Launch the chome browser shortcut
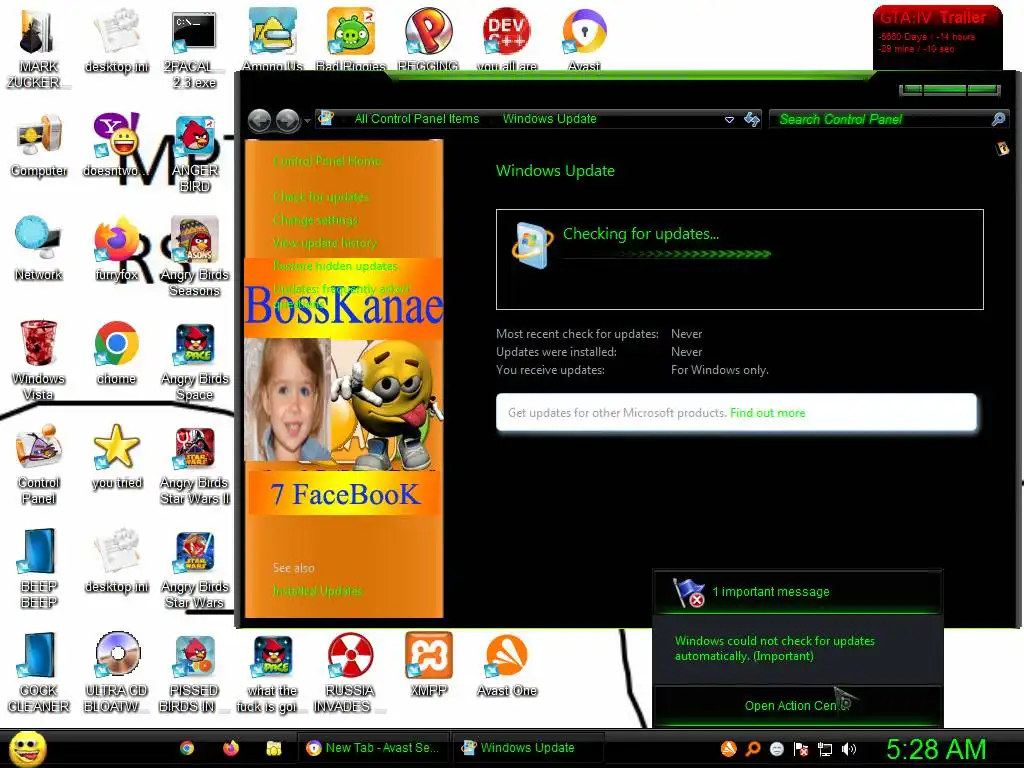 tap(116, 353)
